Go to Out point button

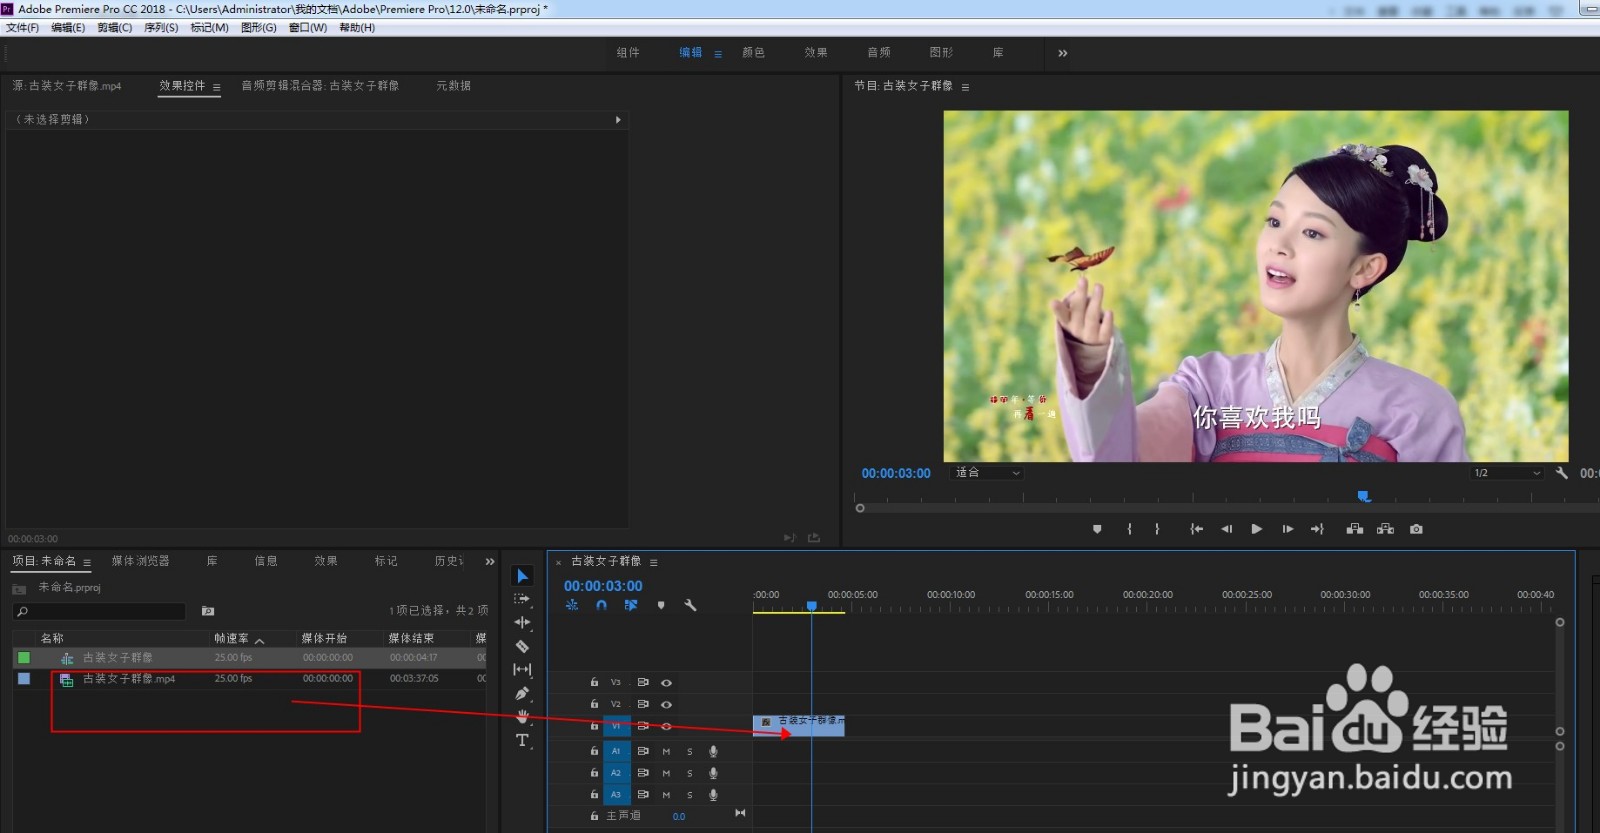(1317, 529)
